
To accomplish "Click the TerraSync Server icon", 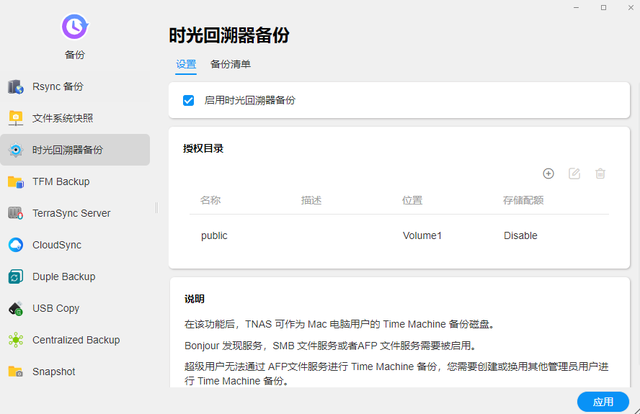I will click(16, 213).
